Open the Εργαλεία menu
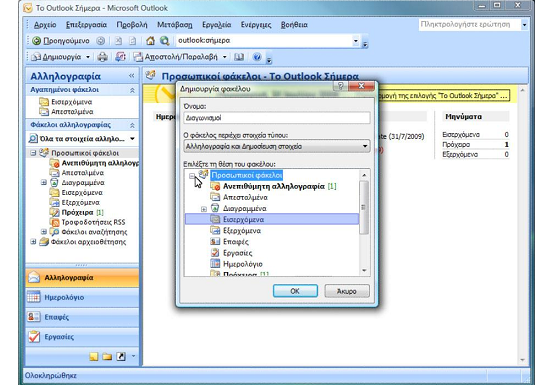This screenshot has height=385, width=553. pos(217,25)
